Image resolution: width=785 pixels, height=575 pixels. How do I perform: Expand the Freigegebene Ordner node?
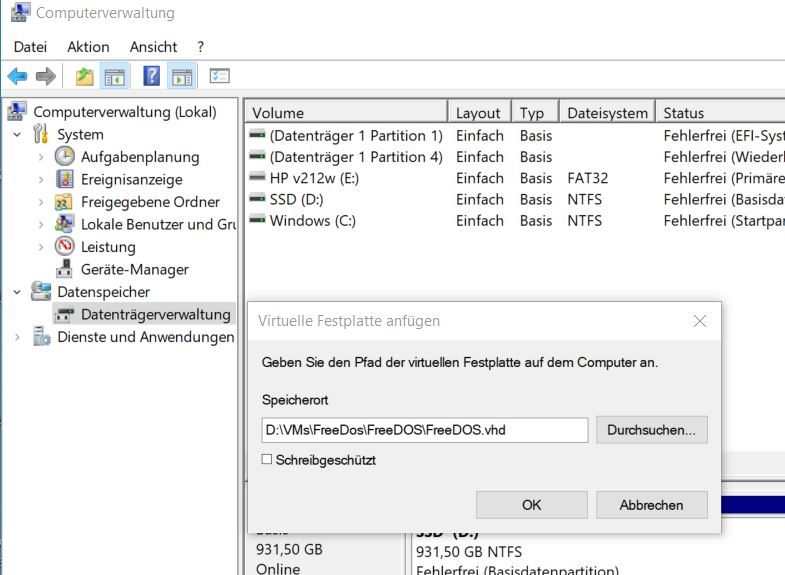tap(41, 202)
